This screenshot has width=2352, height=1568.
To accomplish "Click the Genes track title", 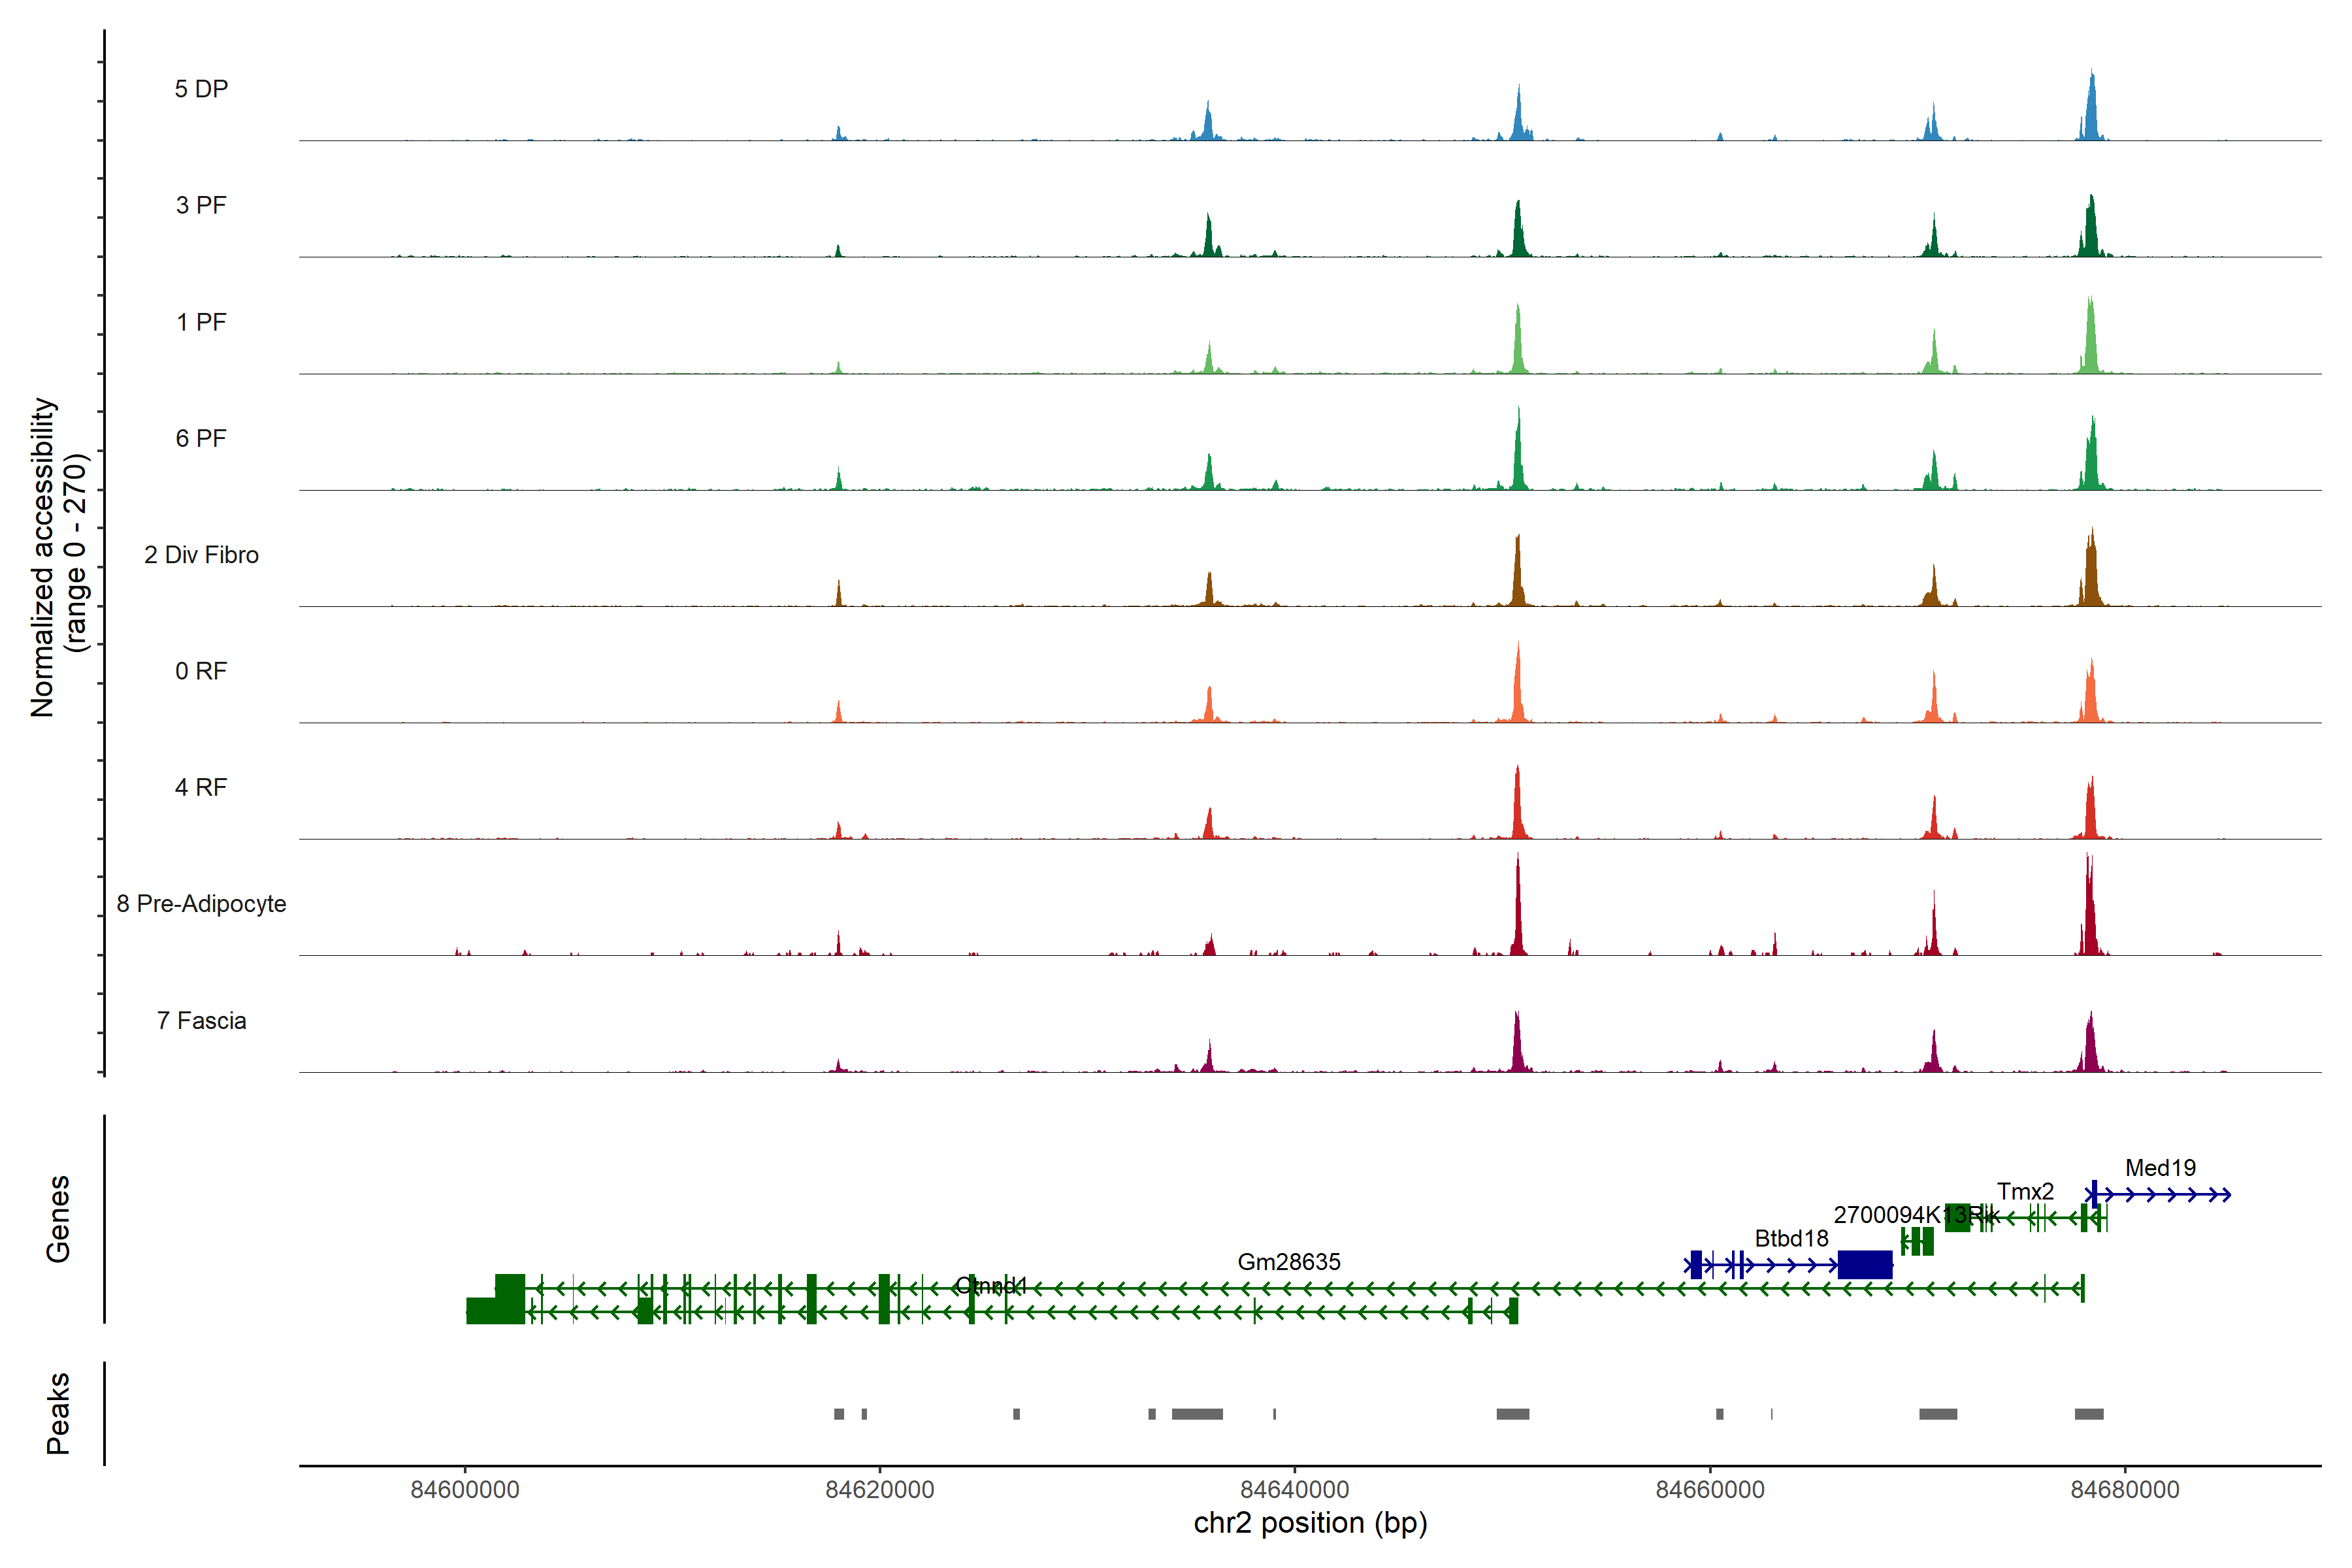I will (x=58, y=1218).
